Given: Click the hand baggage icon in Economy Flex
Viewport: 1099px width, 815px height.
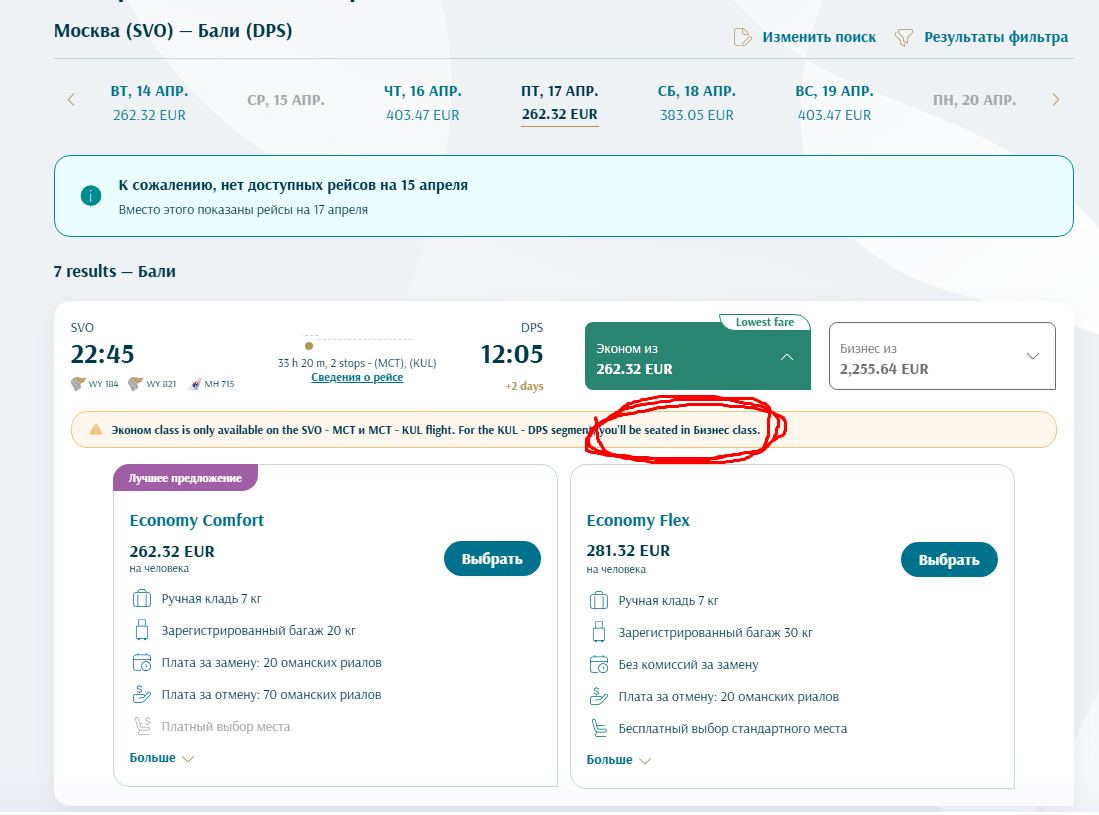Looking at the screenshot, I should [x=599, y=601].
